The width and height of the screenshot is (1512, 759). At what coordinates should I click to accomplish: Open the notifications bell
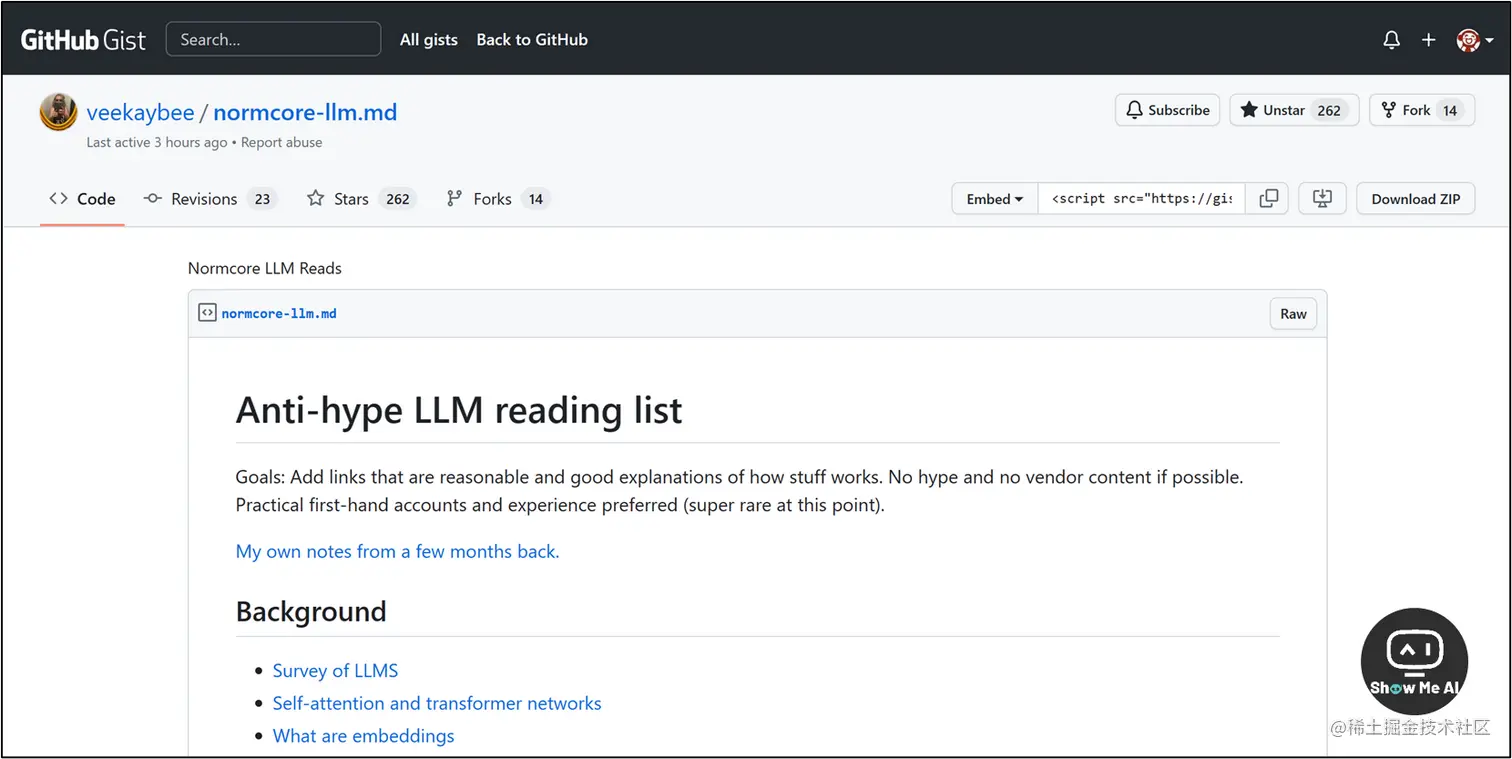[x=1391, y=40]
